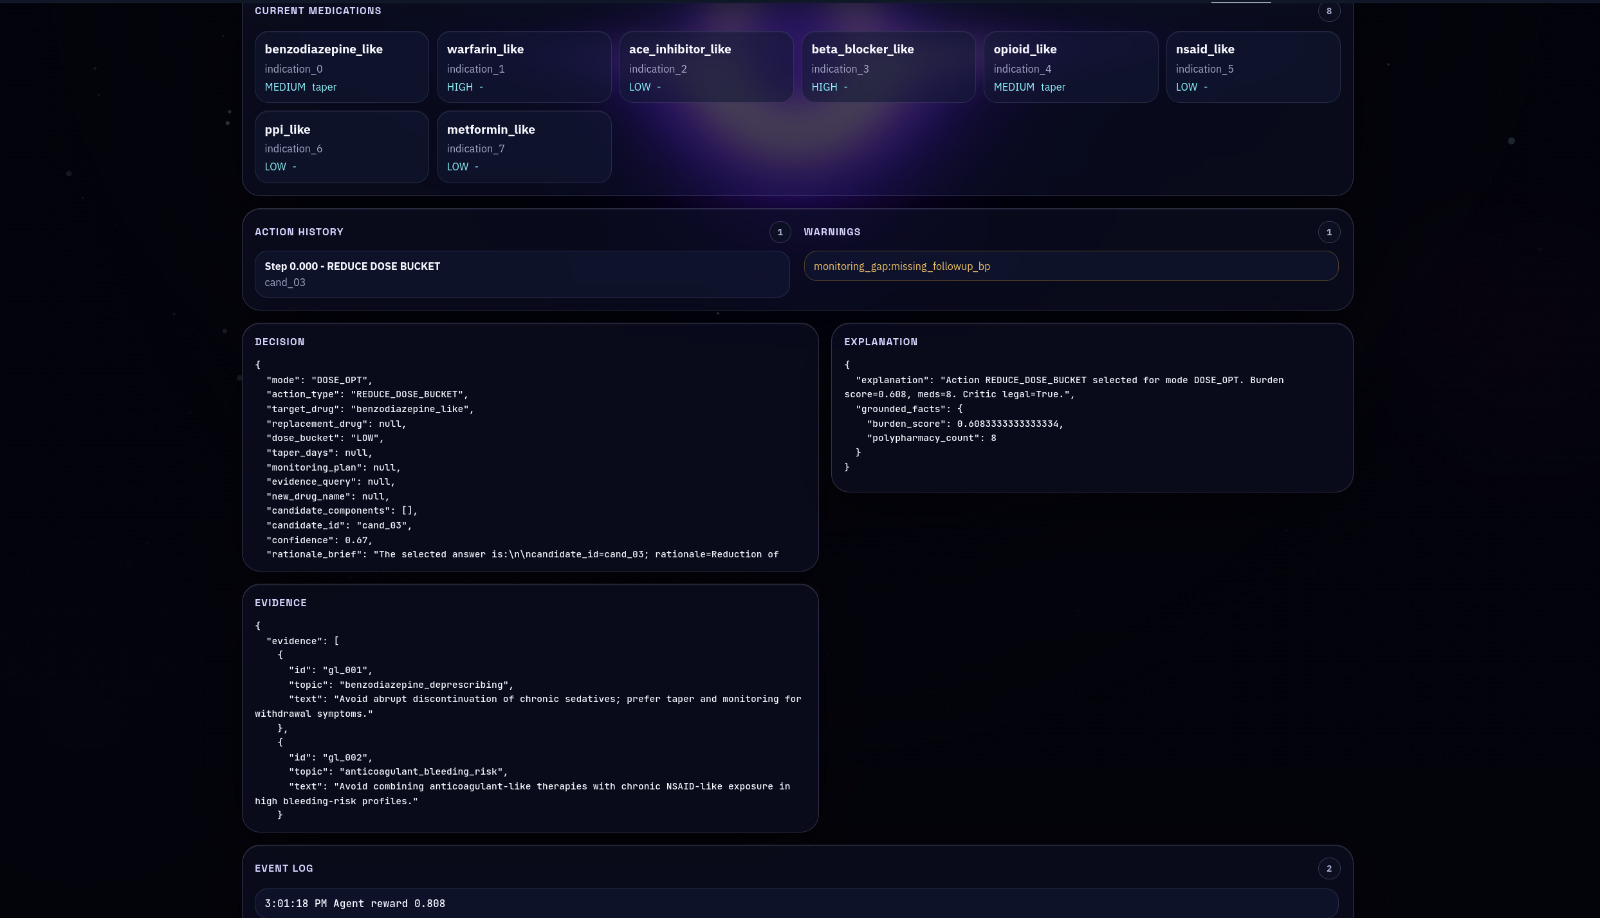The width and height of the screenshot is (1600, 918).
Task: Open the Step 0.000 Reduce Dose Bucket entry
Action: [x=522, y=274]
